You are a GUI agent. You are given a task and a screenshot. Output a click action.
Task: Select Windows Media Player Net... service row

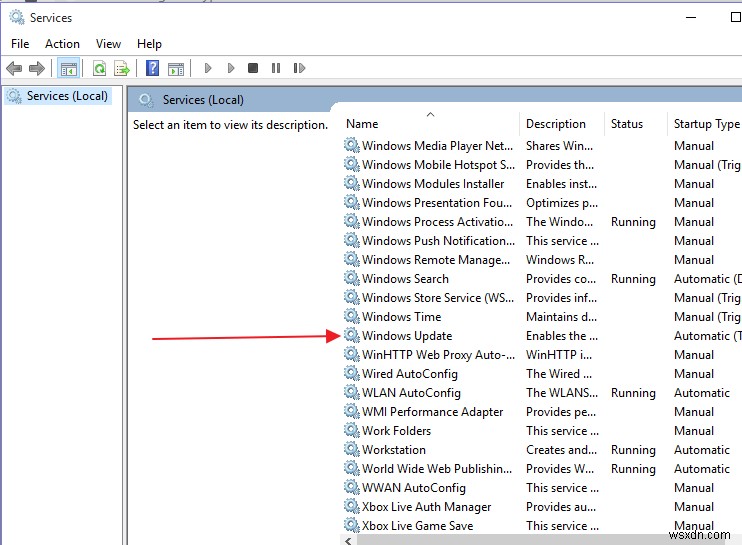(x=437, y=146)
